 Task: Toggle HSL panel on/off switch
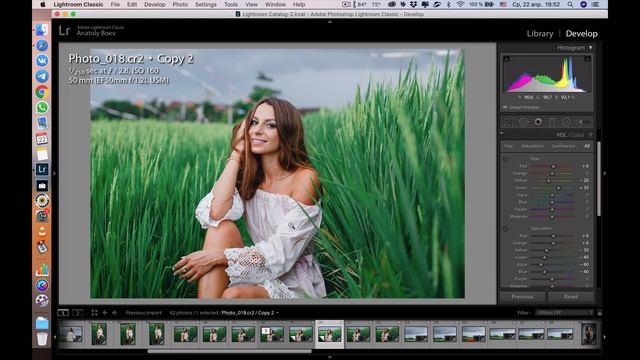pos(502,133)
